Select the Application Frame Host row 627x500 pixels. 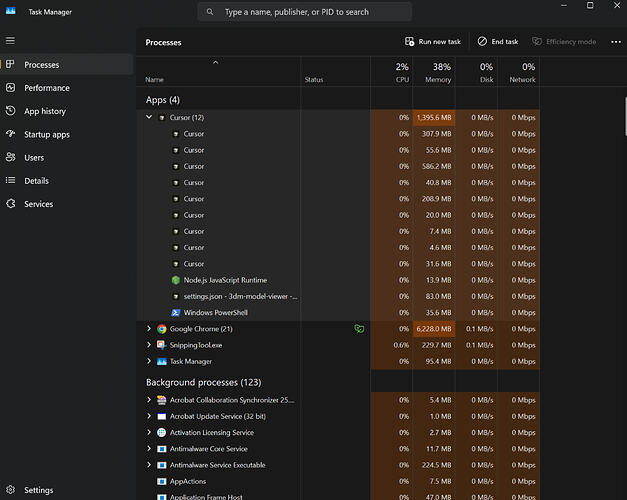[338, 496]
